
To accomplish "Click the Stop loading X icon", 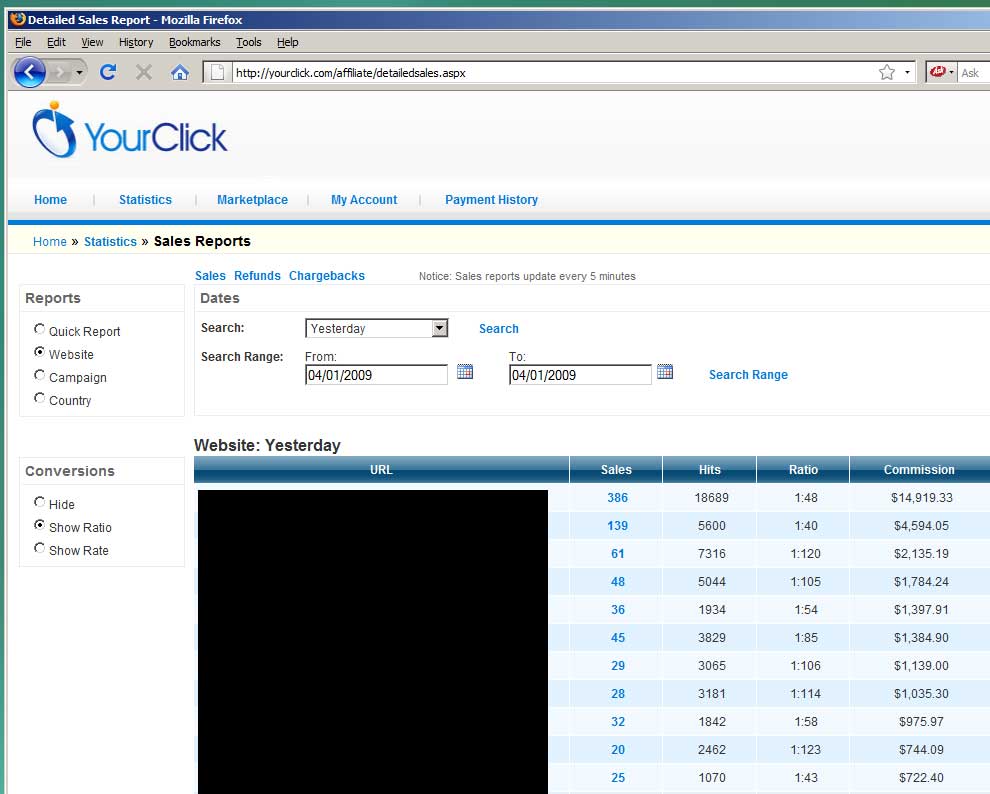I will click(x=144, y=72).
